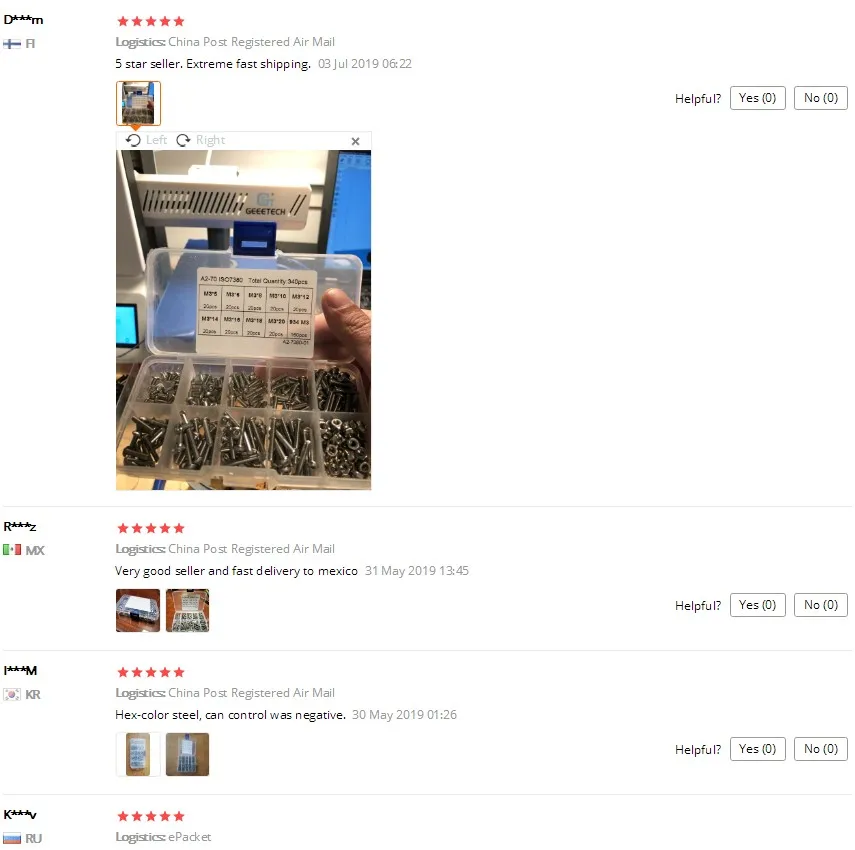
Task: Rotate the review photo left
Action: pos(146,140)
